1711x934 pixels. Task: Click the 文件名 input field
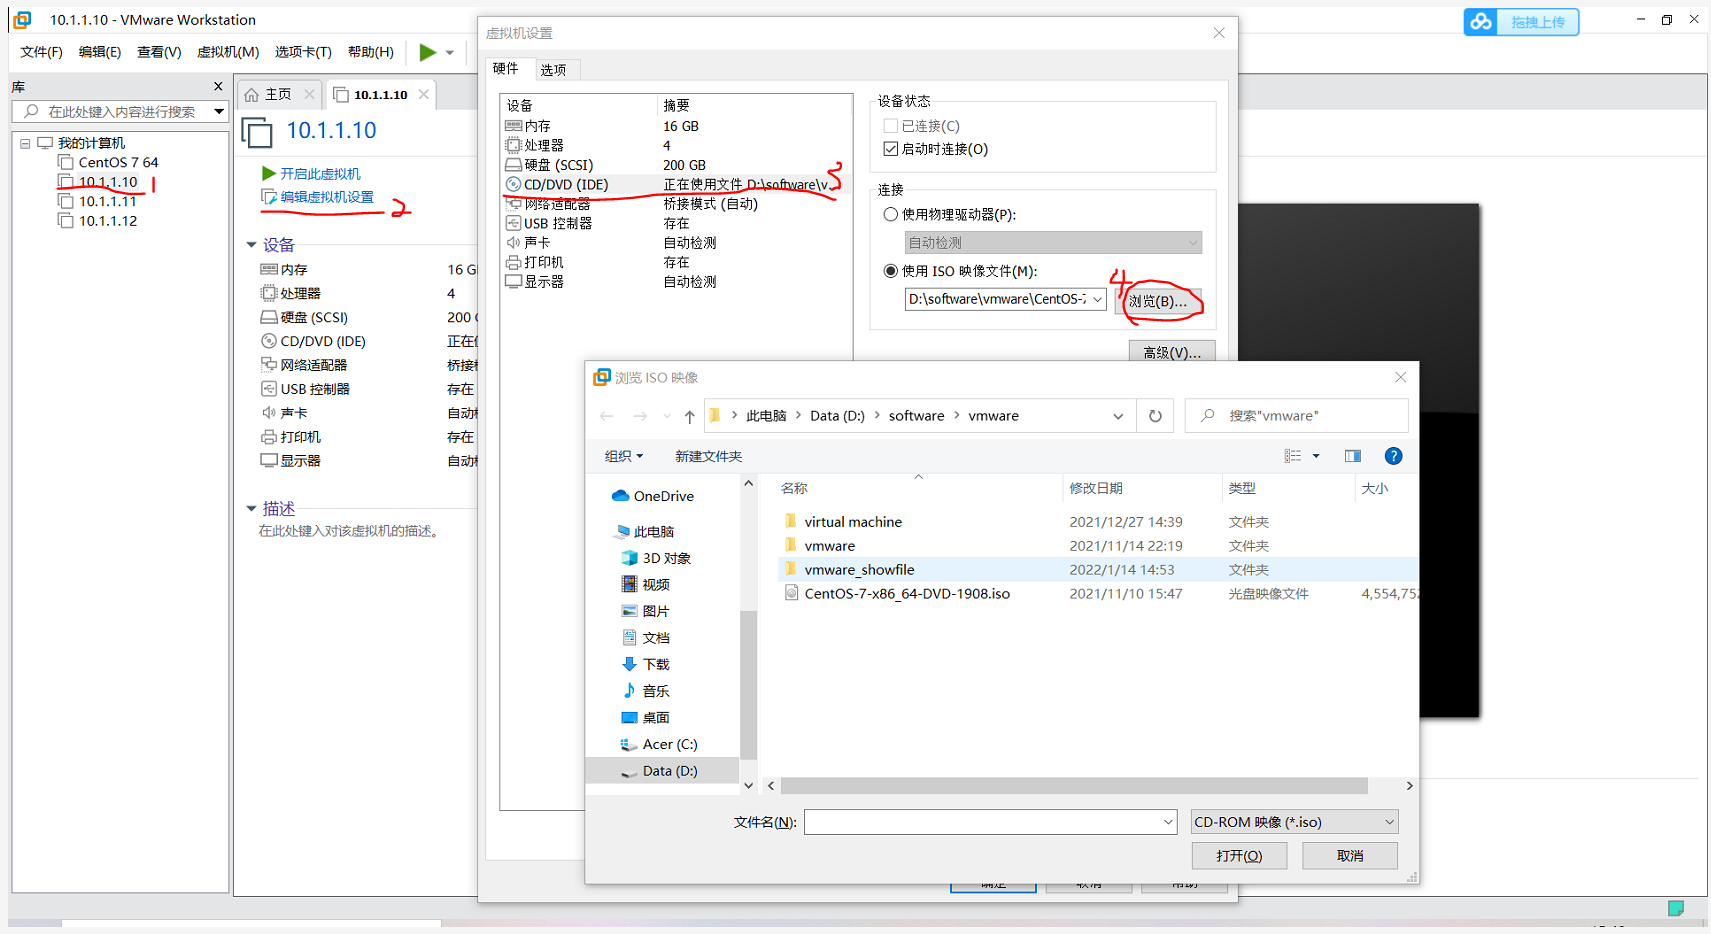990,822
